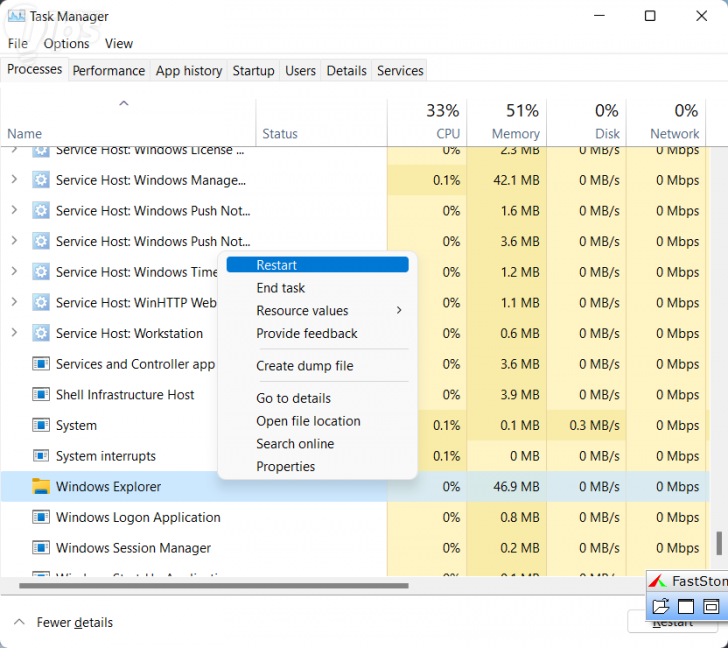Choose Restart in the context menu

pyautogui.click(x=318, y=265)
